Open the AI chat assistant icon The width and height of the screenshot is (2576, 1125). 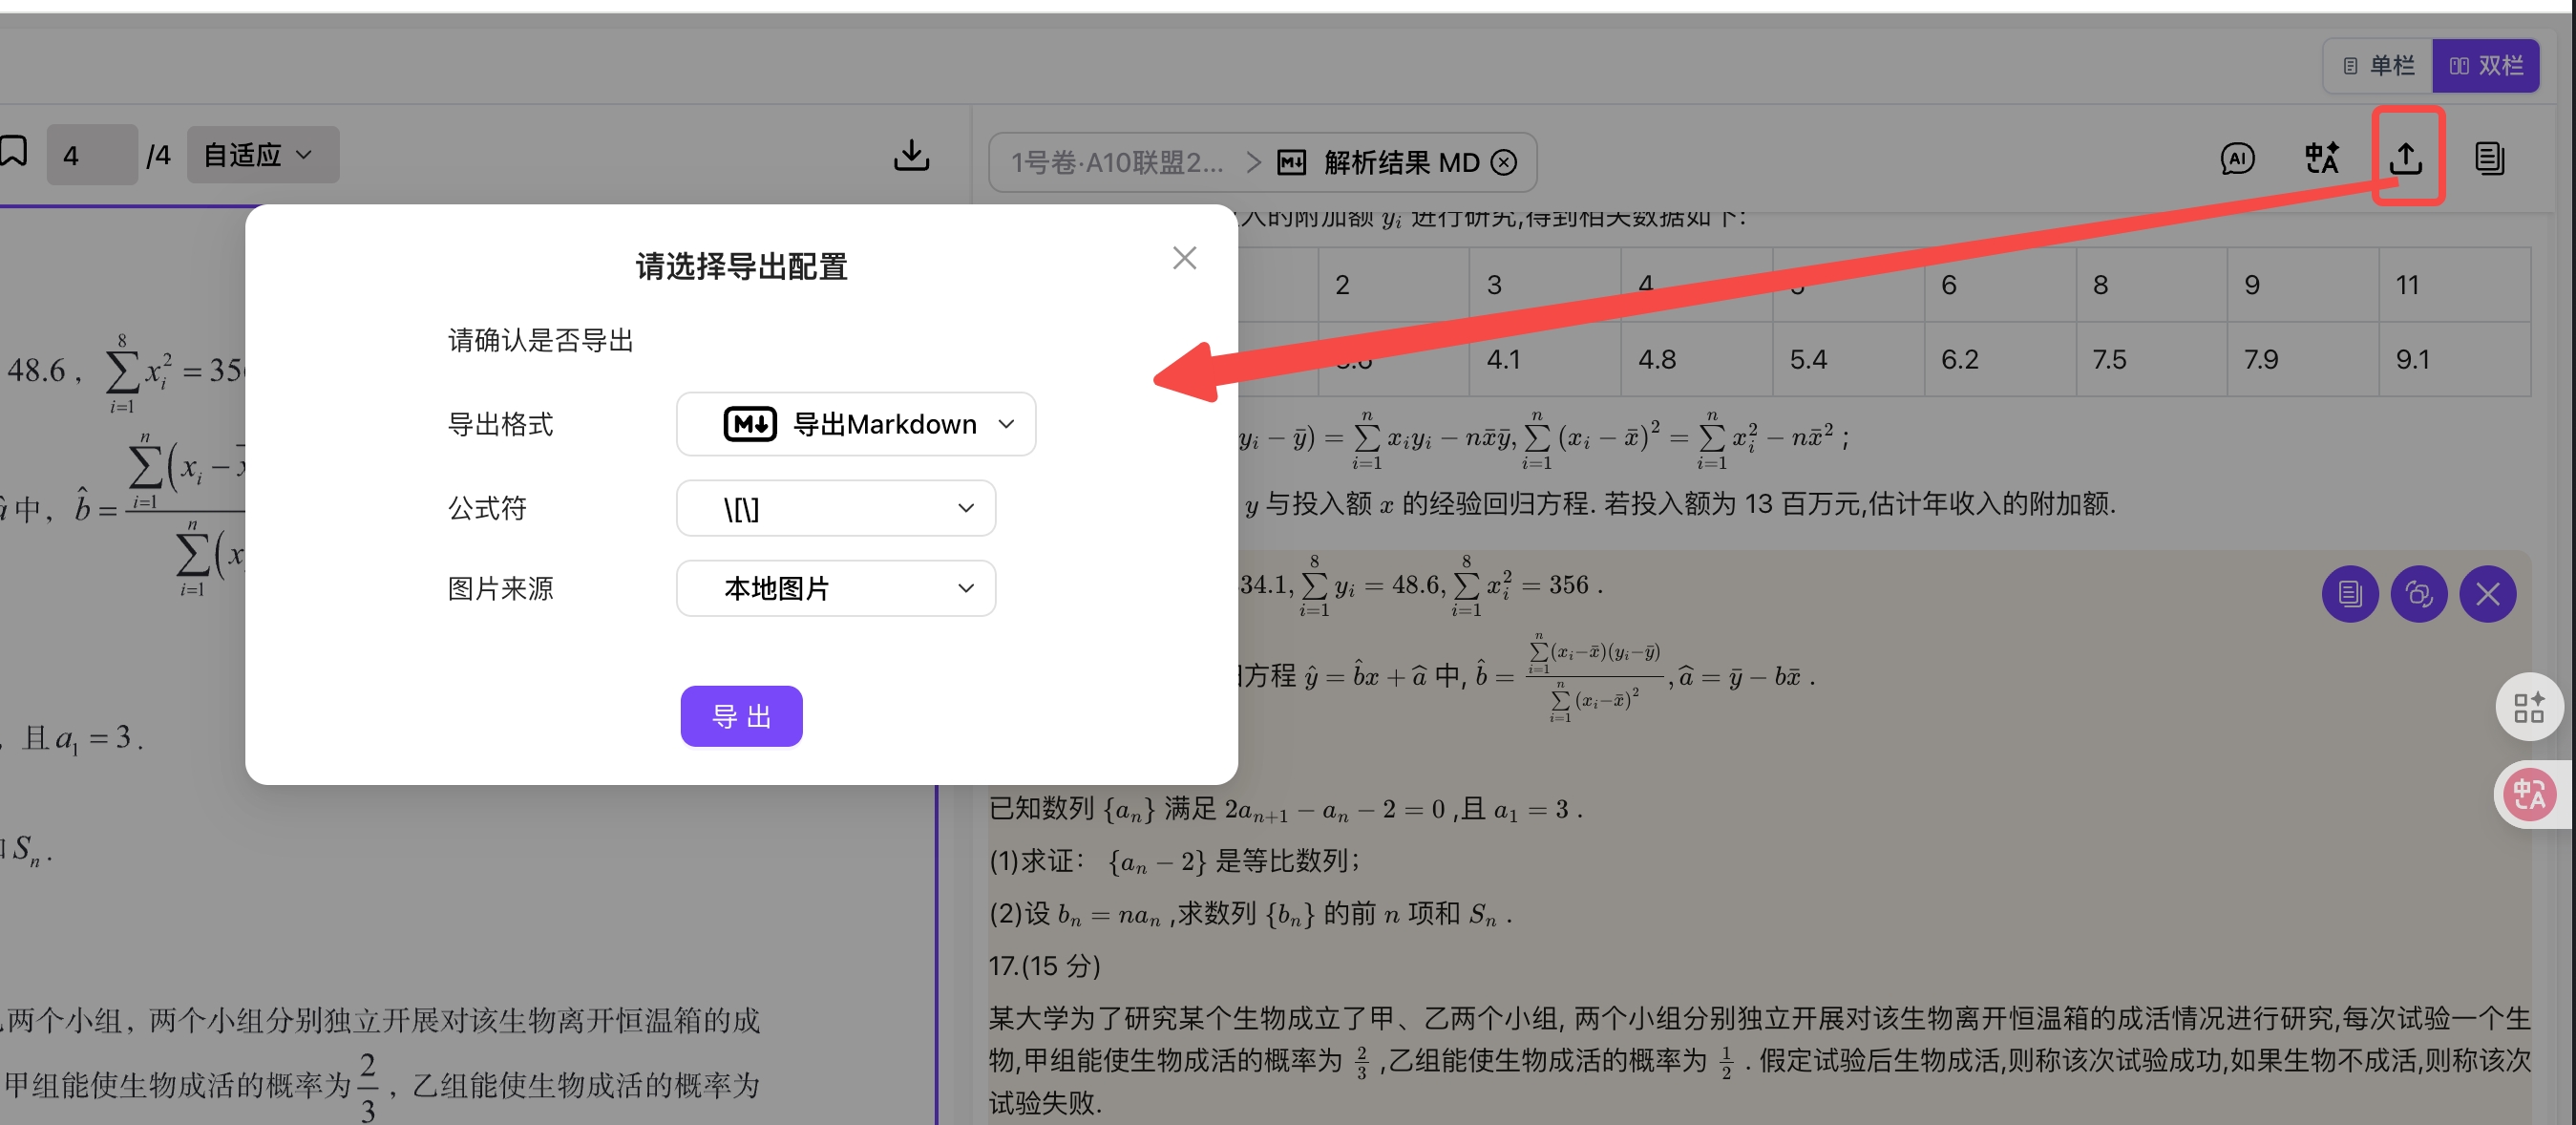click(x=2237, y=158)
